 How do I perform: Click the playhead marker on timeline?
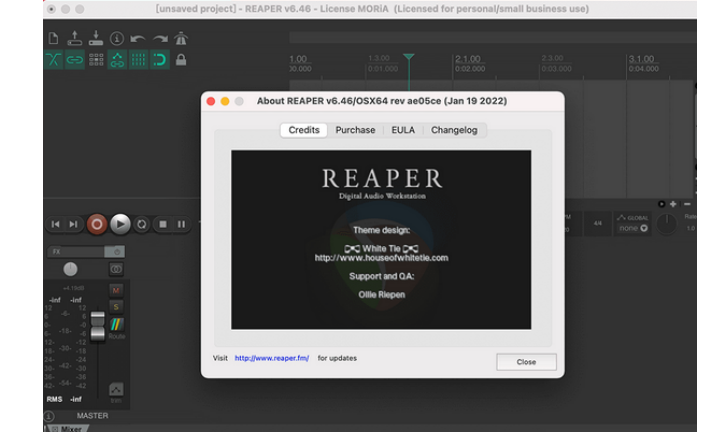(x=409, y=57)
